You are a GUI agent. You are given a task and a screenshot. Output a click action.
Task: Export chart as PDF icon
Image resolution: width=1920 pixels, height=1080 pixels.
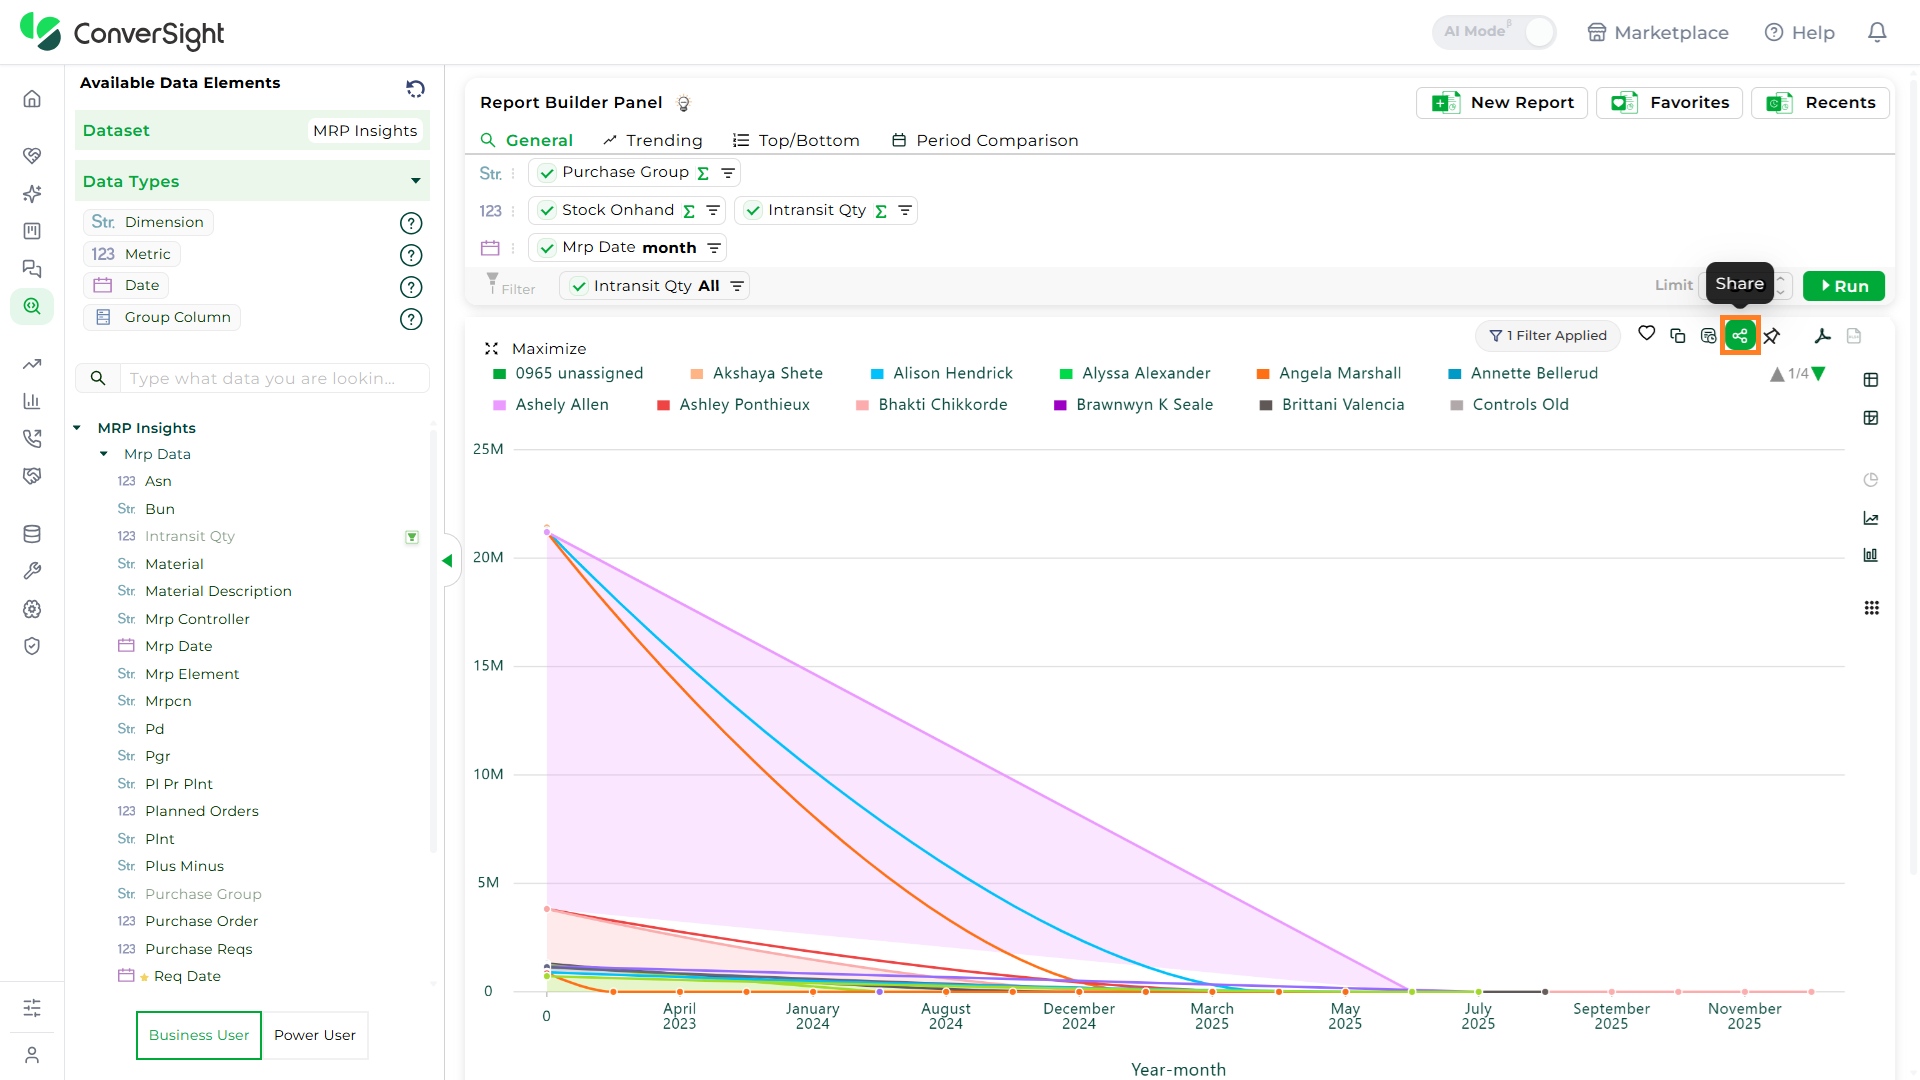[1823, 336]
